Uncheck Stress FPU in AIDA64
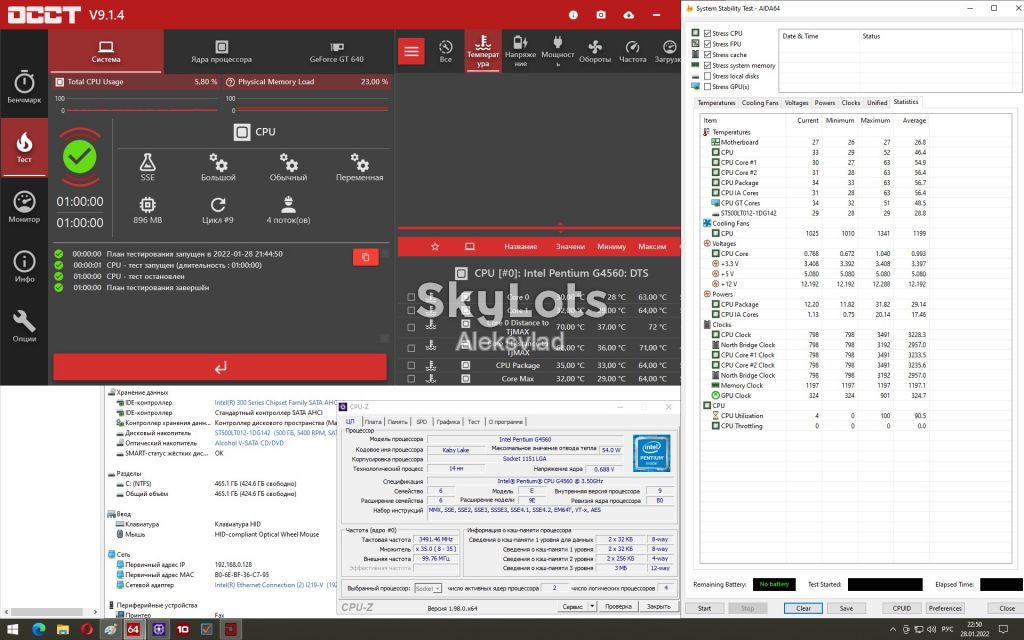Image resolution: width=1024 pixels, height=640 pixels. tap(707, 44)
